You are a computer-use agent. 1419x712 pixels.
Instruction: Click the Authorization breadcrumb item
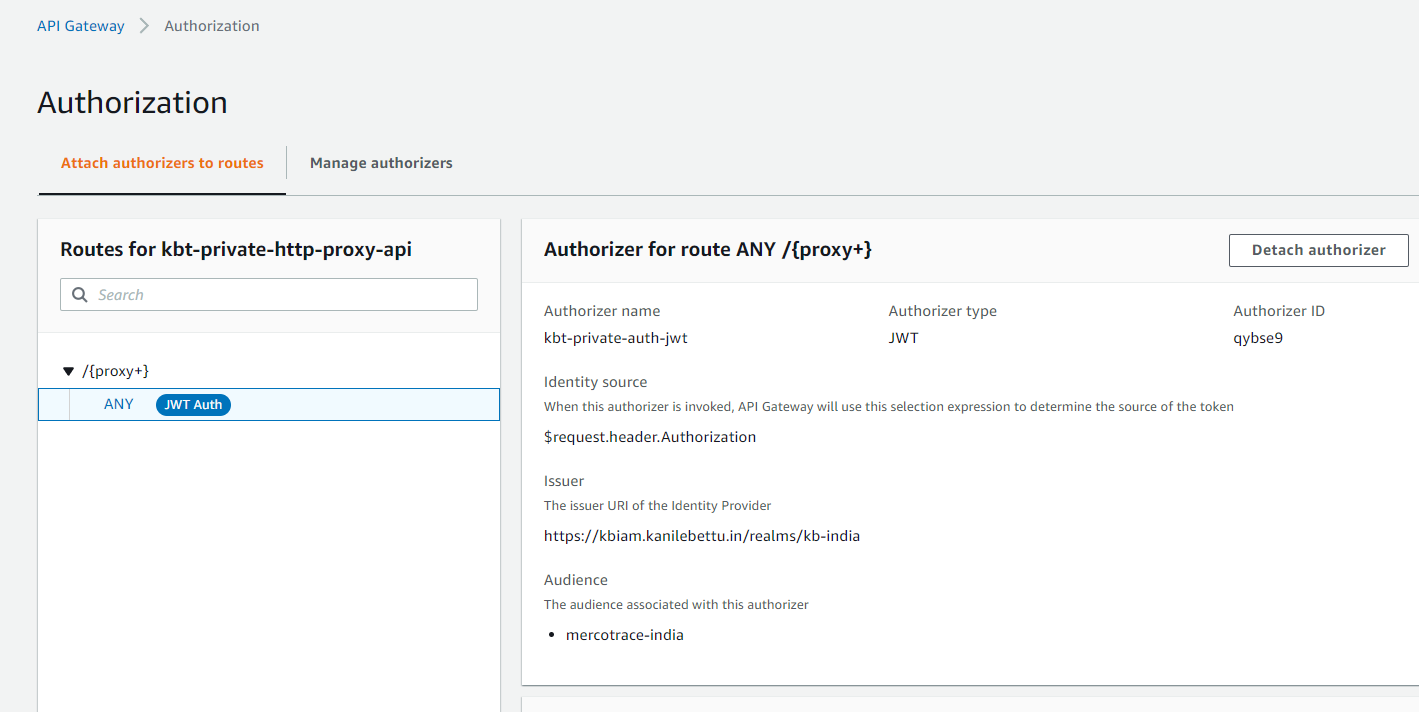tap(212, 26)
